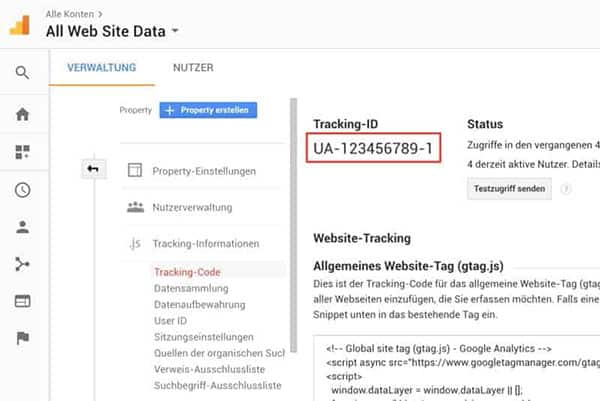Click the Testzugriff senden button

click(509, 188)
